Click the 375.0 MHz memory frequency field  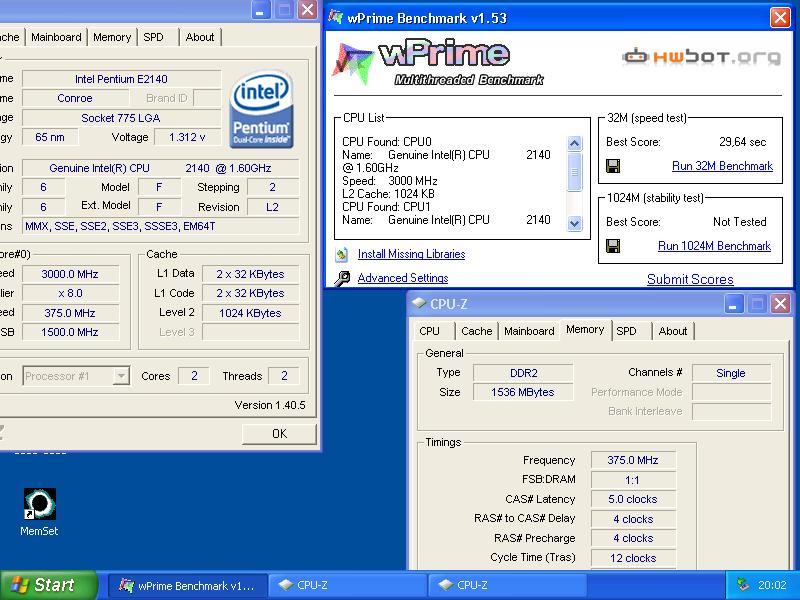(633, 460)
